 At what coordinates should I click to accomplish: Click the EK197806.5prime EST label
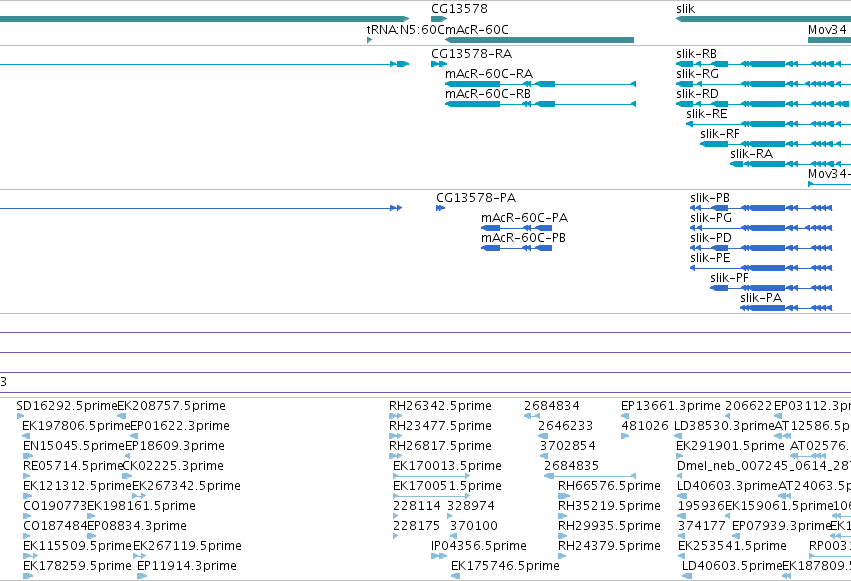pyautogui.click(x=77, y=426)
